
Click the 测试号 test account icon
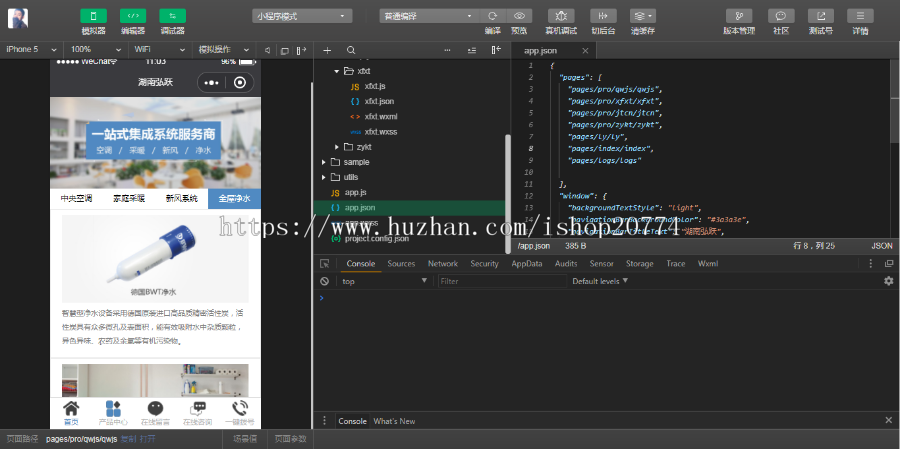pyautogui.click(x=821, y=16)
